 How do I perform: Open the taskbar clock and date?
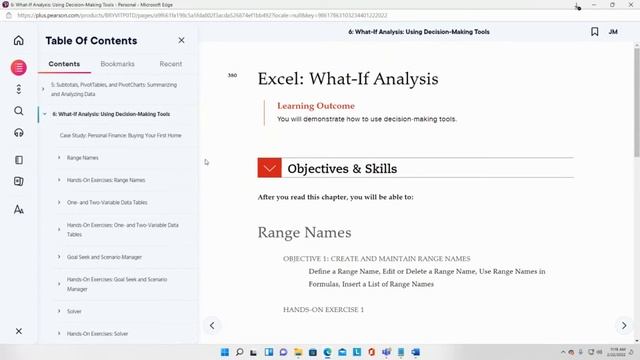pos(617,352)
